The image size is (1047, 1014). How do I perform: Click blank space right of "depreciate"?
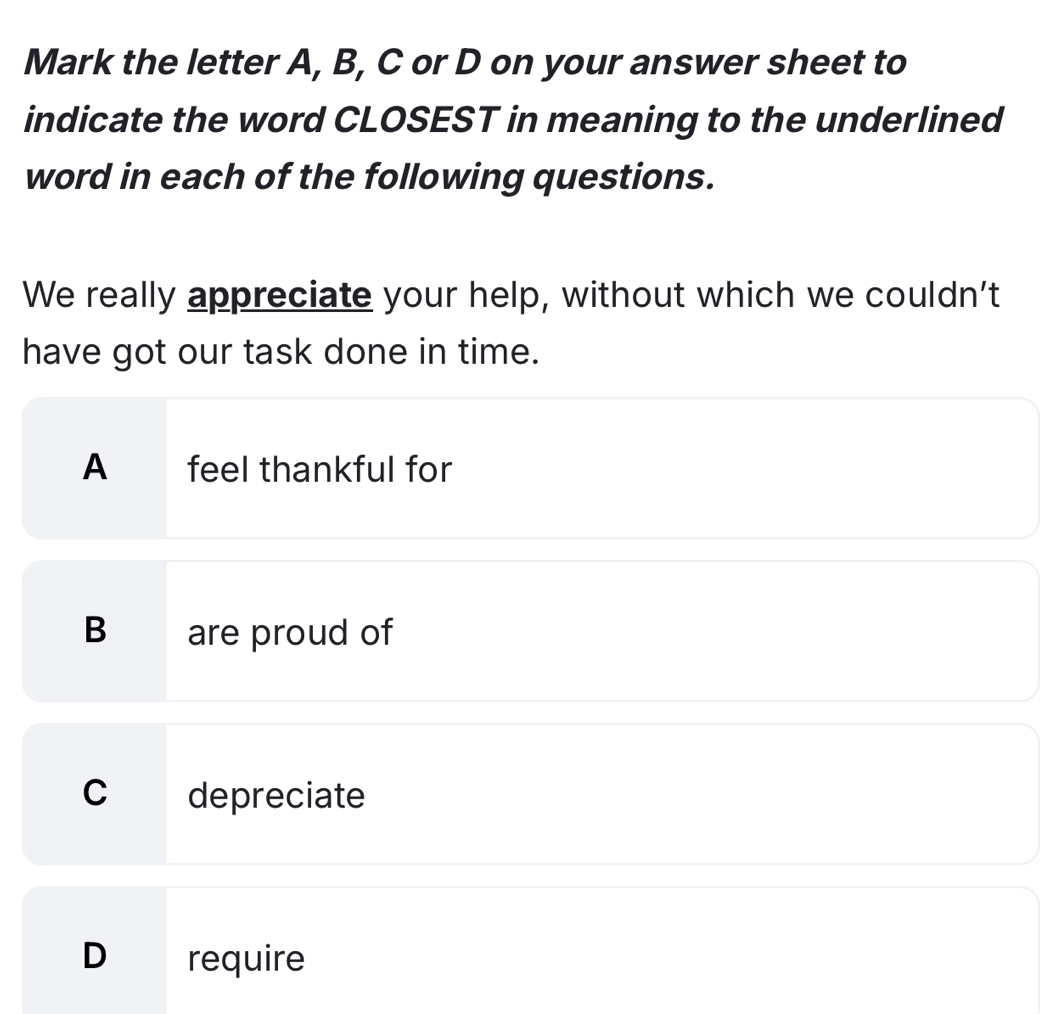pos(700,796)
